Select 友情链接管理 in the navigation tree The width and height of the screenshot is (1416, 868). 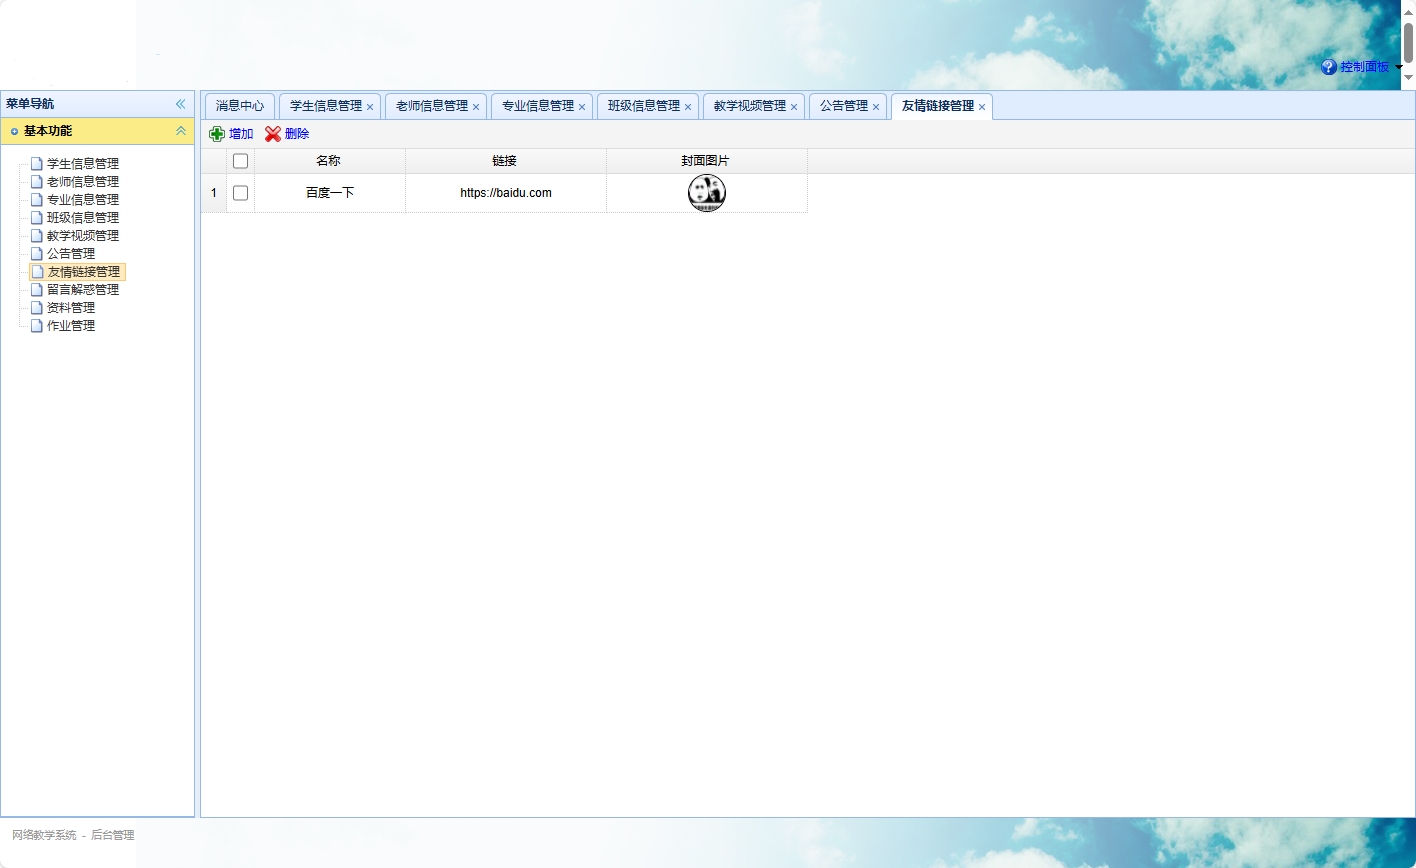coord(83,272)
